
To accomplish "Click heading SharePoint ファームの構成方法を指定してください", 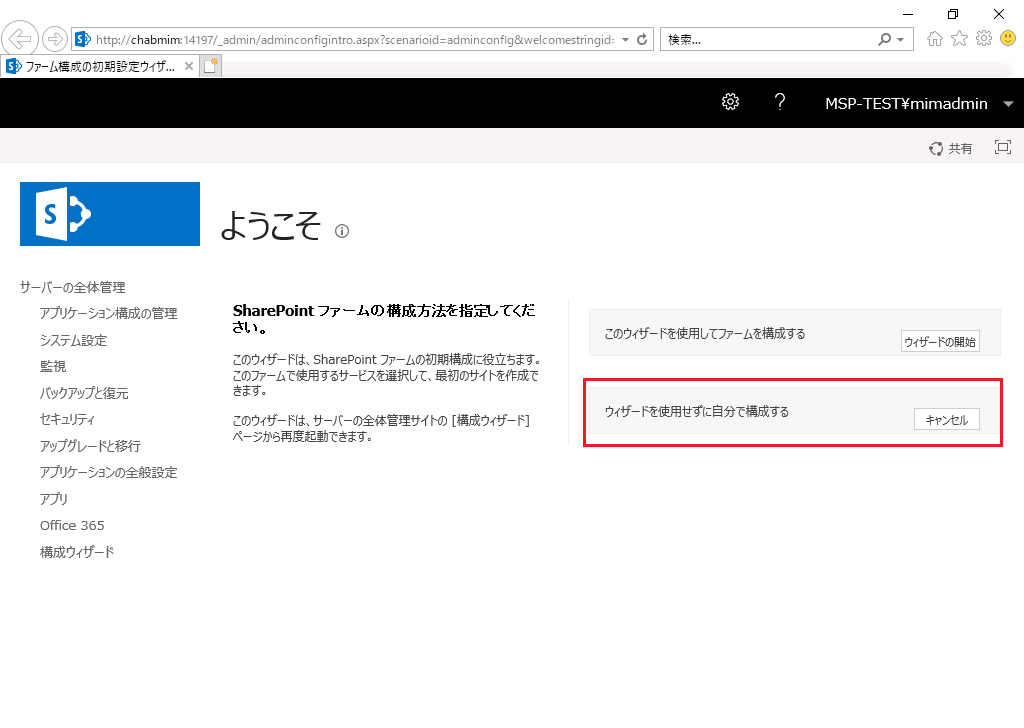I will tap(384, 319).
